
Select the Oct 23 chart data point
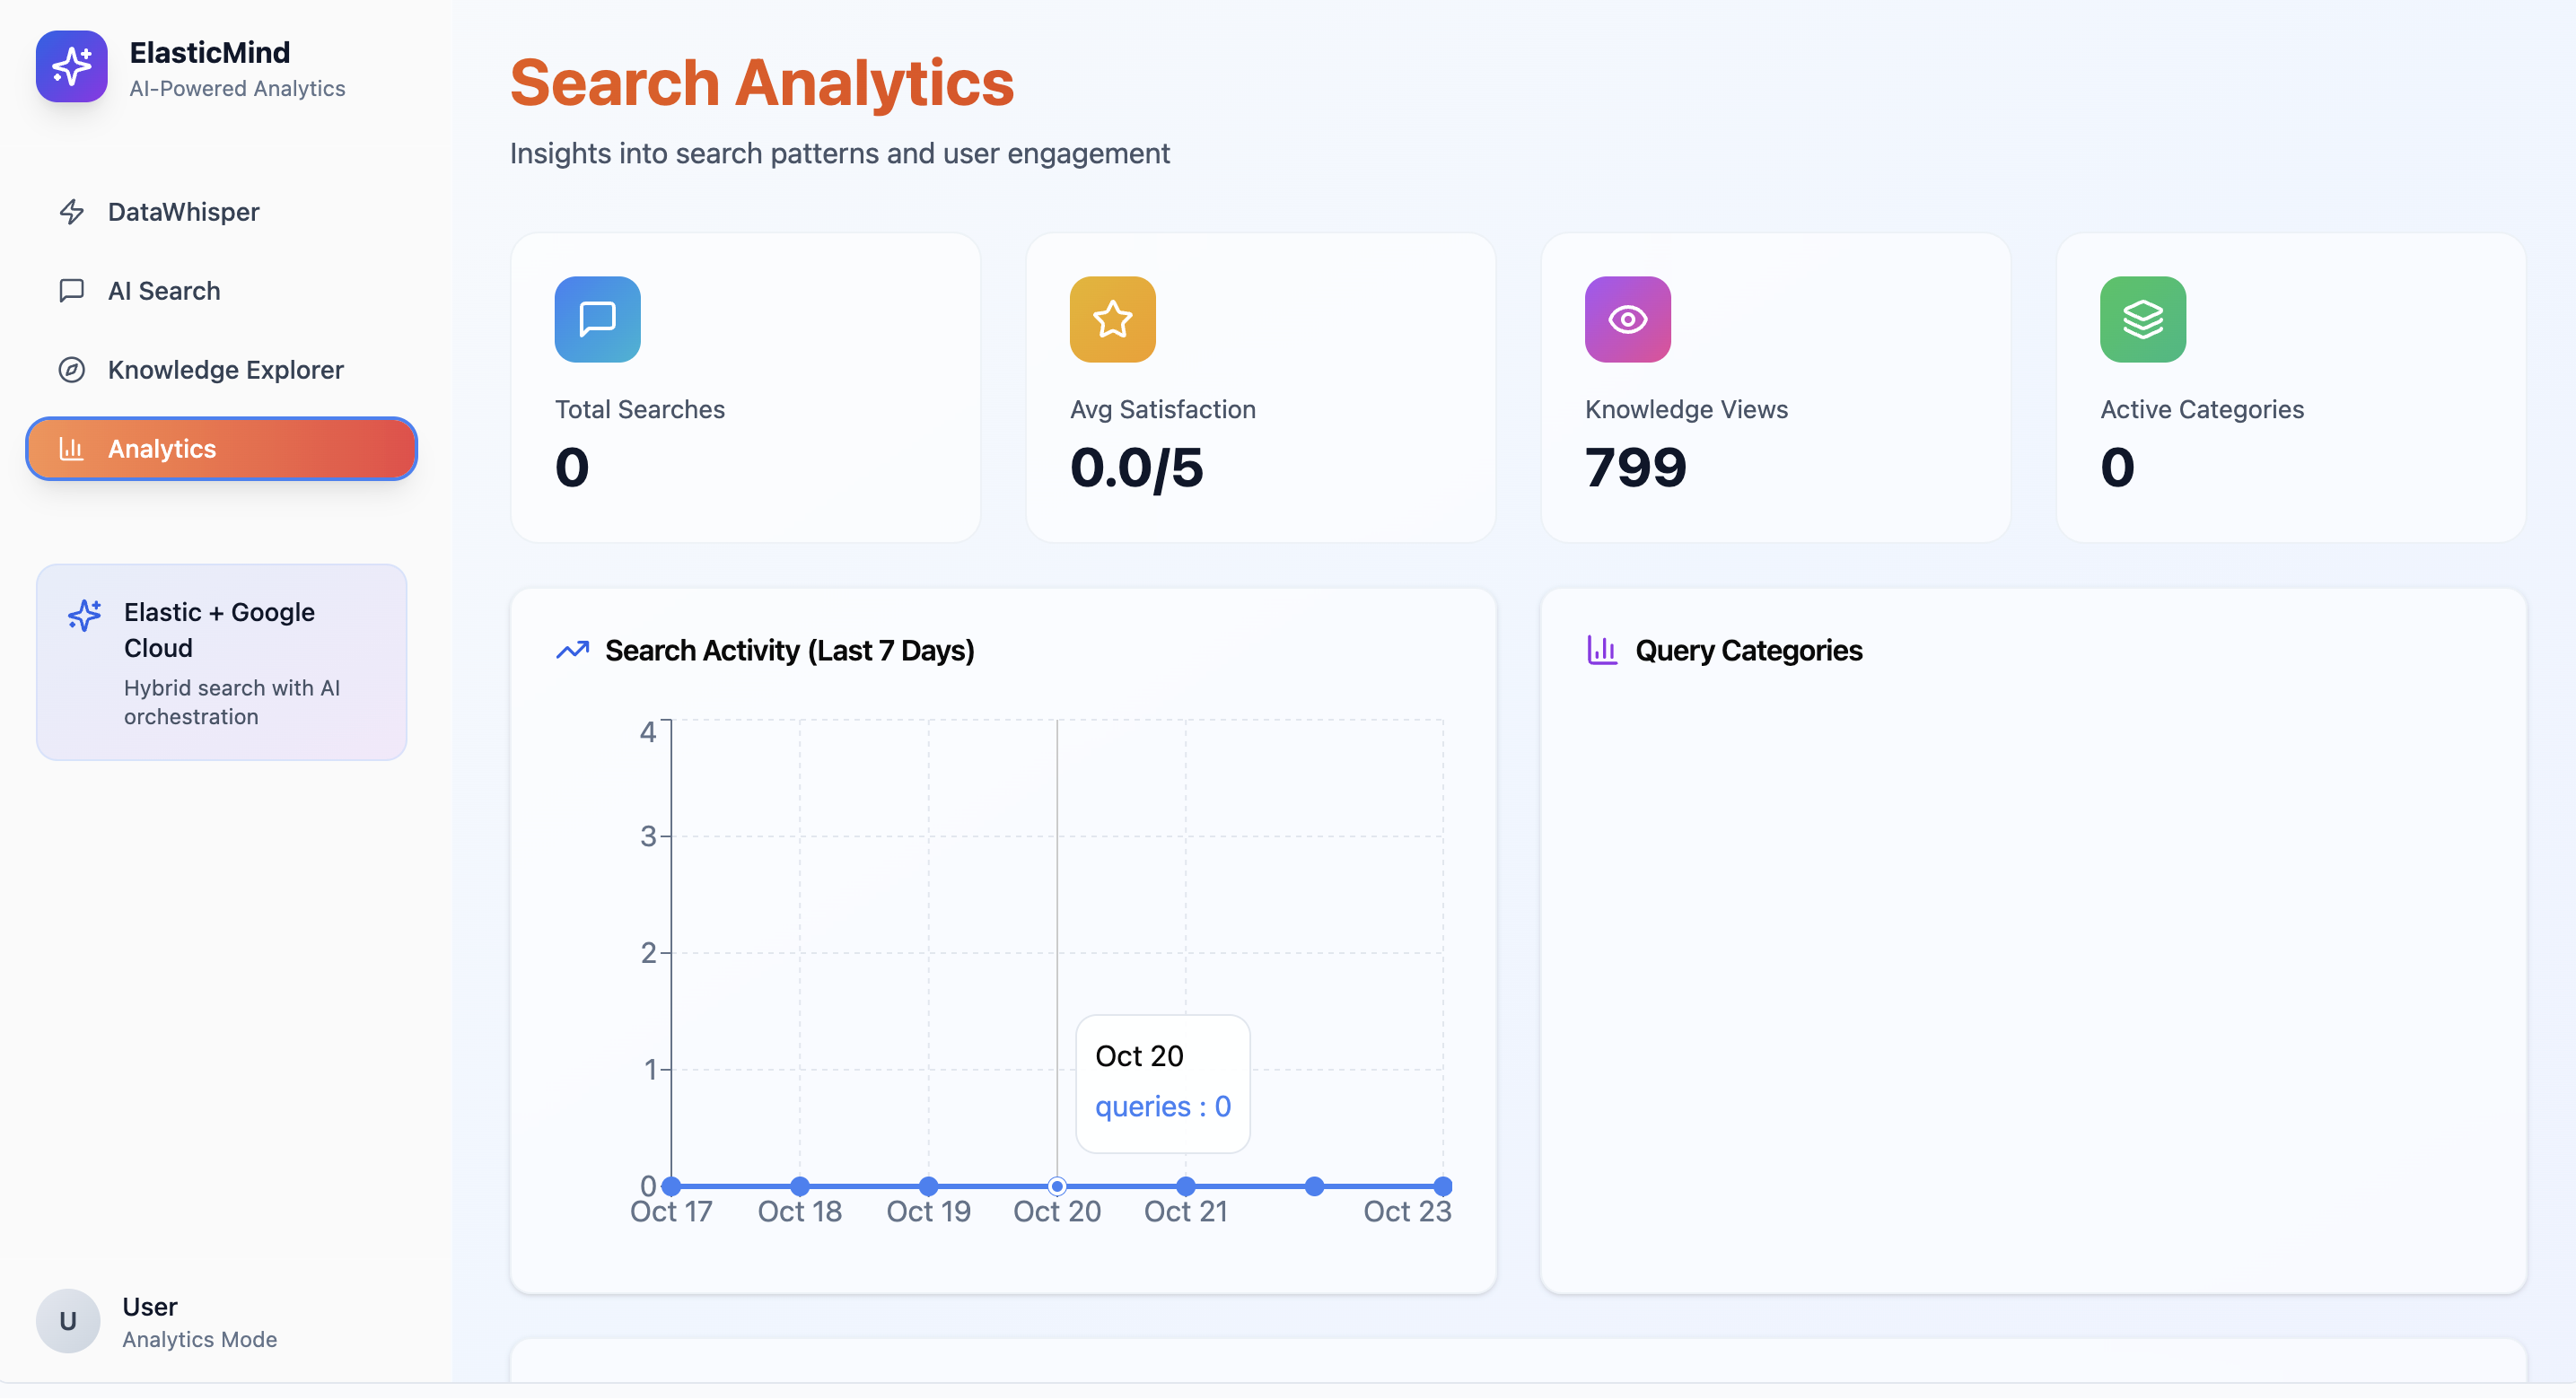[1442, 1186]
